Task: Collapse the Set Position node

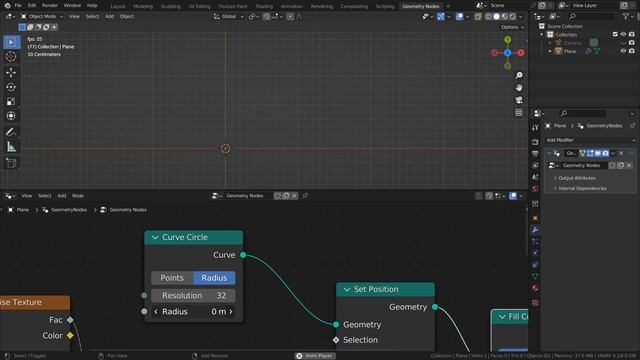Action: 347,289
